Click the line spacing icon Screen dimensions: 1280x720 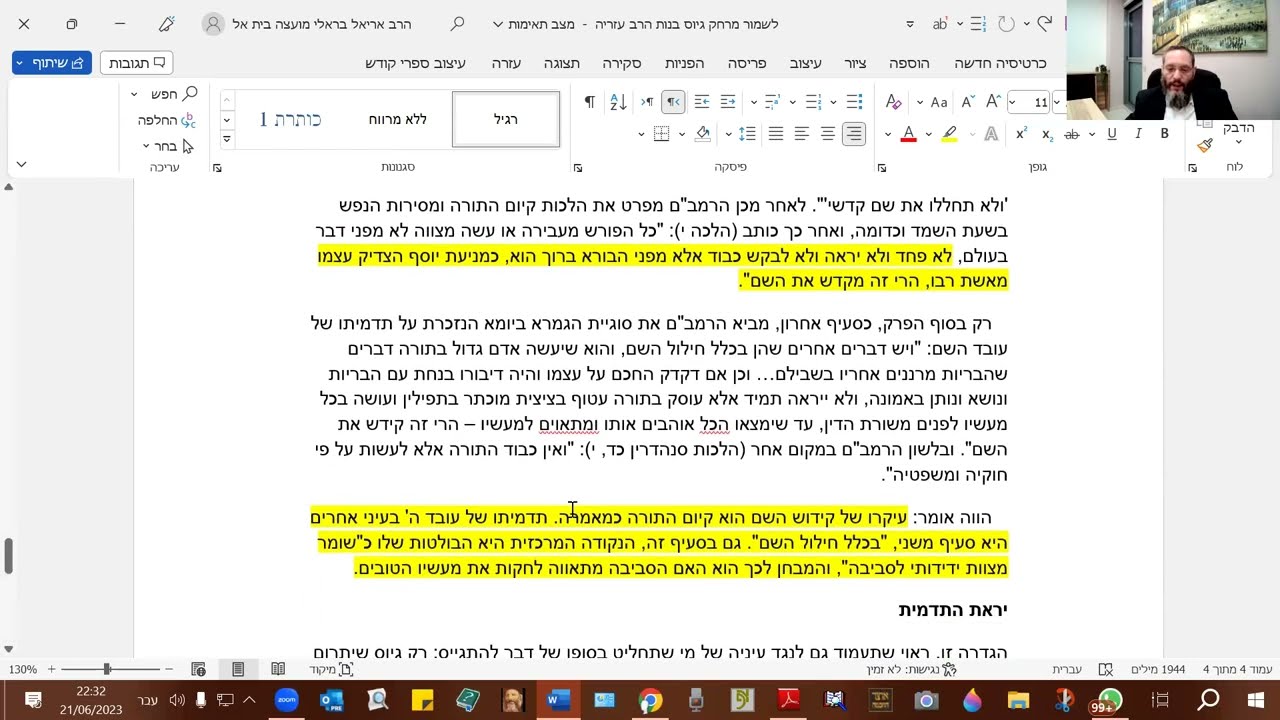[747, 134]
